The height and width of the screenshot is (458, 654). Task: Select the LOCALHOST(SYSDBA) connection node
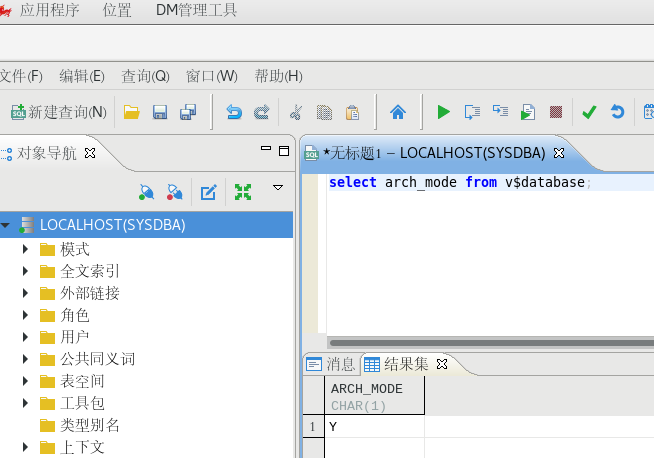pos(146,225)
